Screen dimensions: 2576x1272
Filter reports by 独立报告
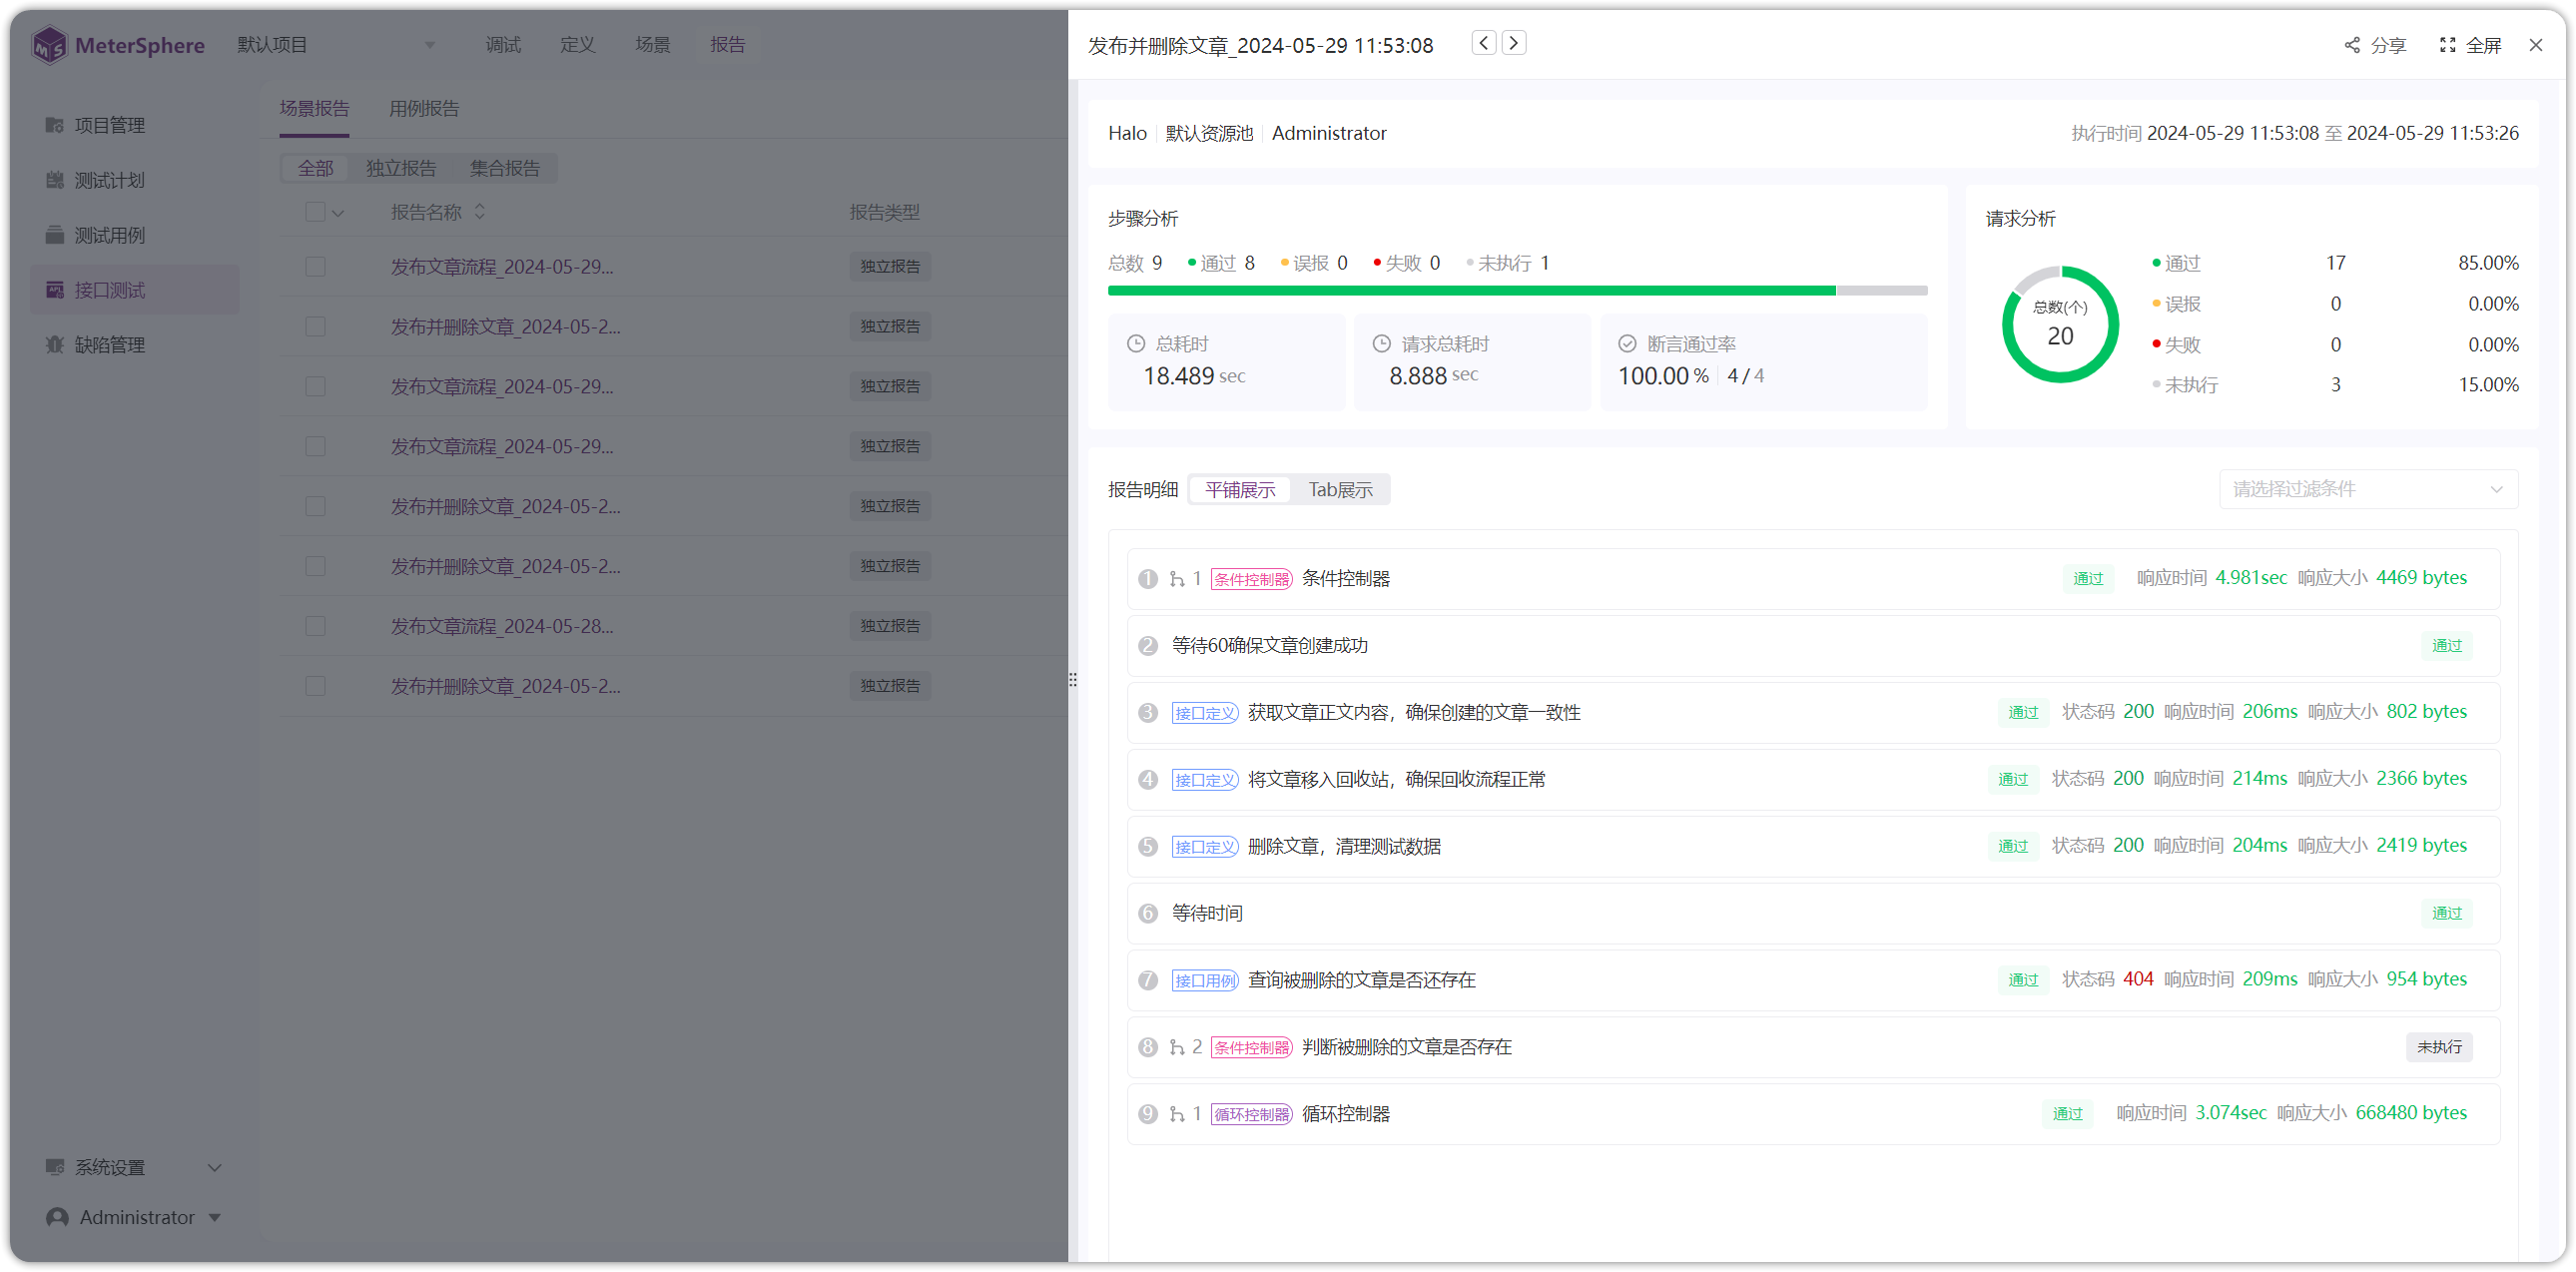[x=401, y=168]
